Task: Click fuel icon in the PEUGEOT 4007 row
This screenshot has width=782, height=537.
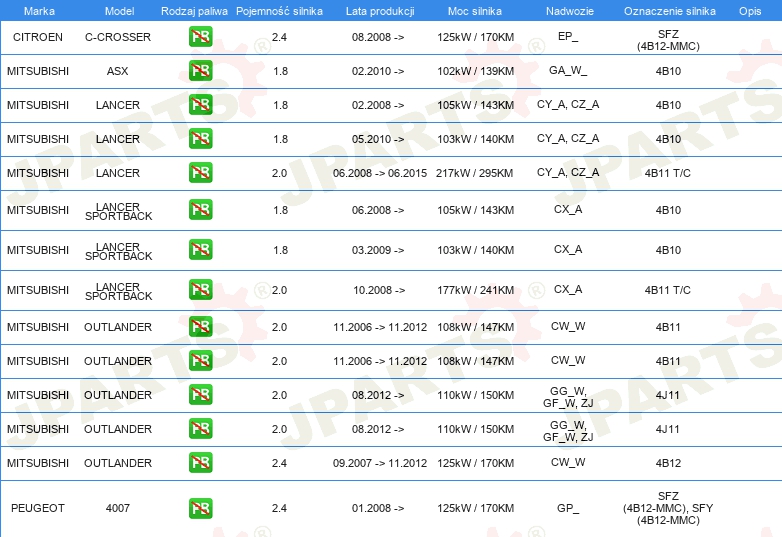Action: tap(200, 508)
